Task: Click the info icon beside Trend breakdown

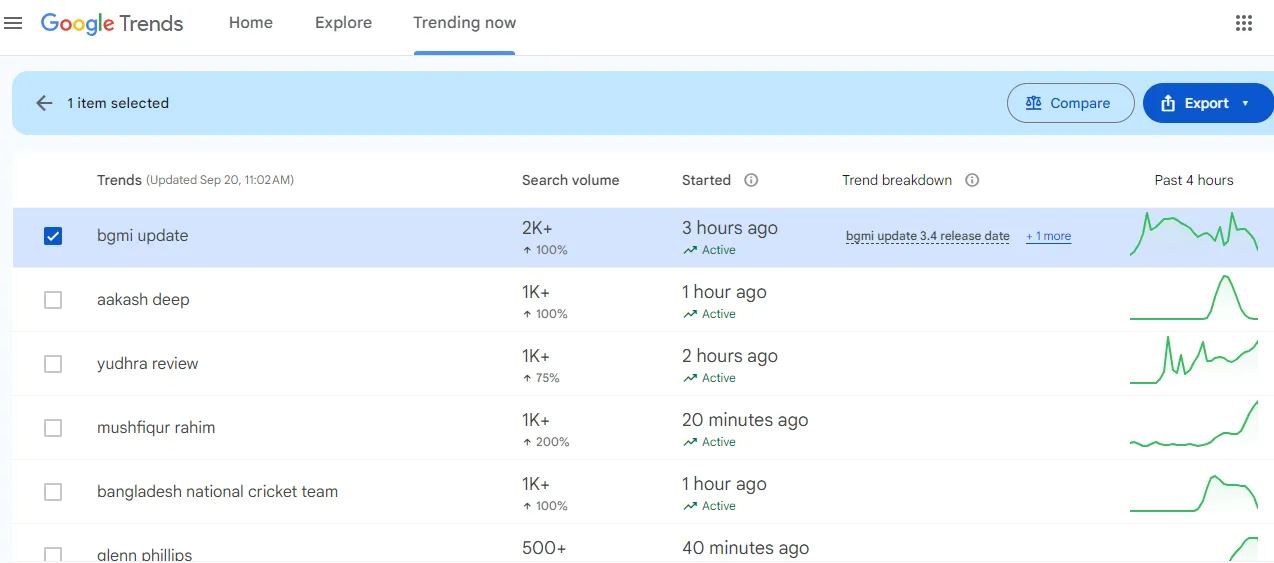Action: click(x=972, y=180)
